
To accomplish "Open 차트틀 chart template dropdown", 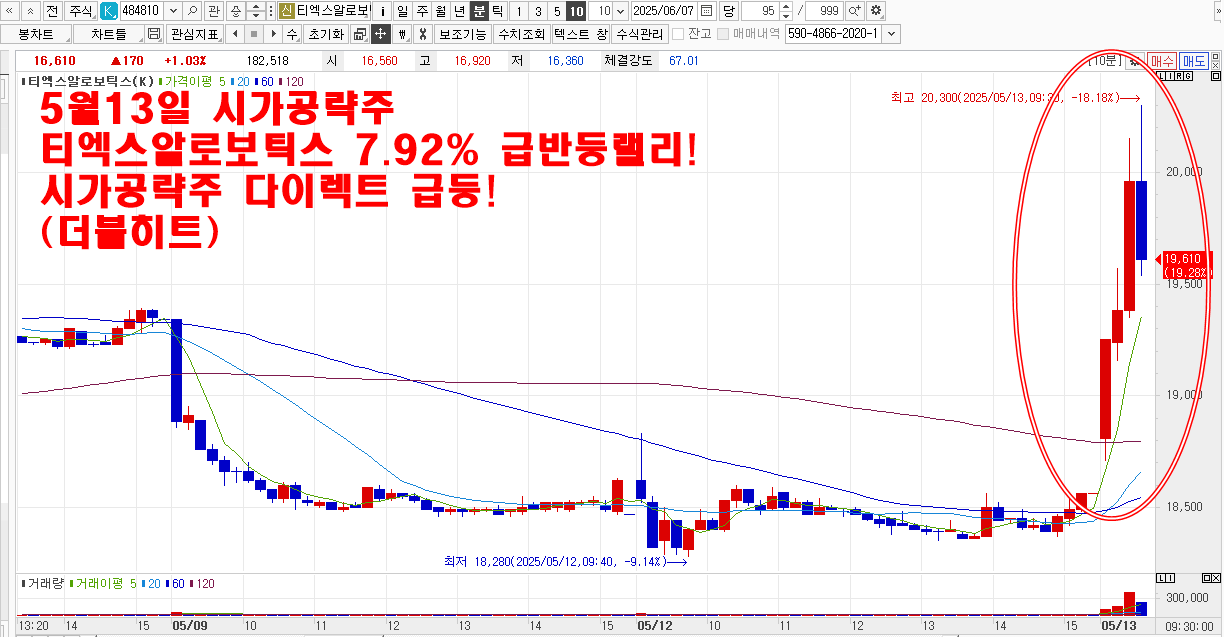I will [x=108, y=34].
